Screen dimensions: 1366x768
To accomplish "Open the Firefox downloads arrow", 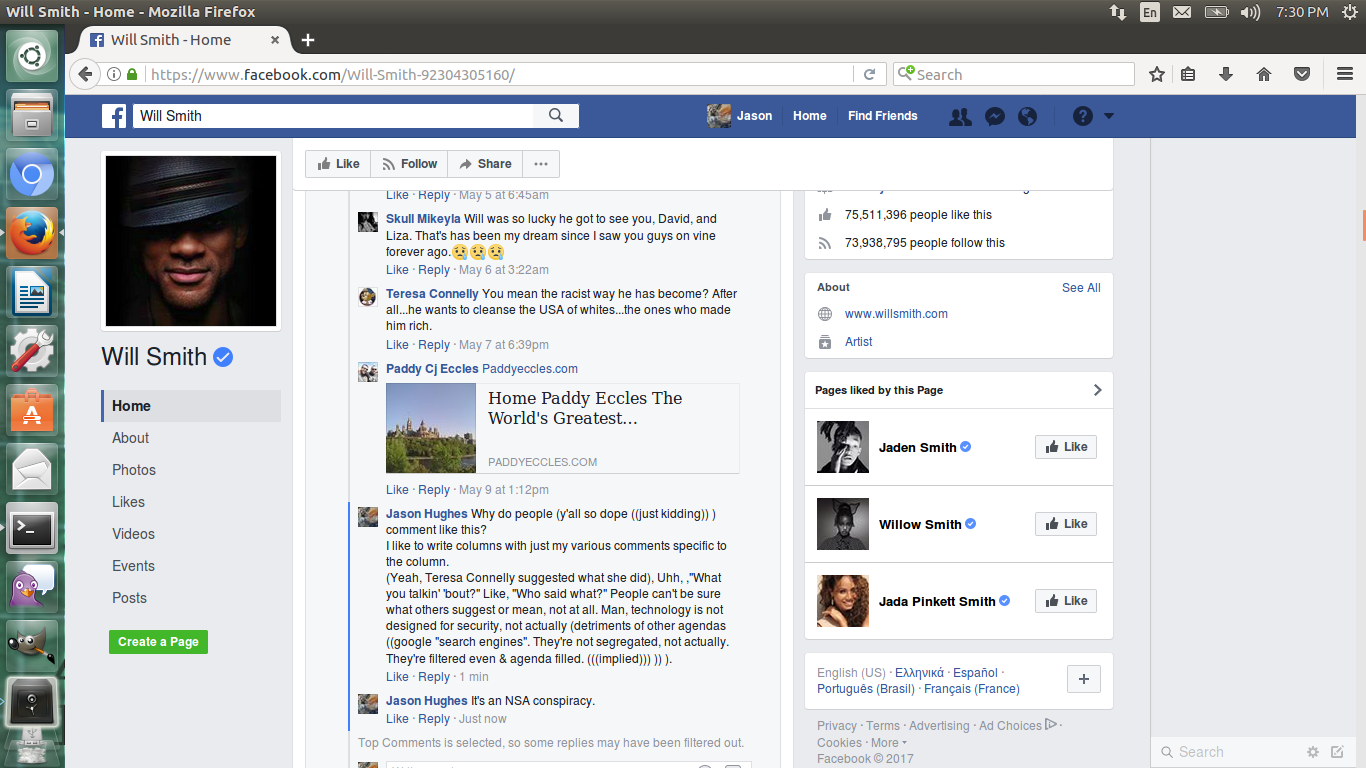I will tap(1226, 74).
